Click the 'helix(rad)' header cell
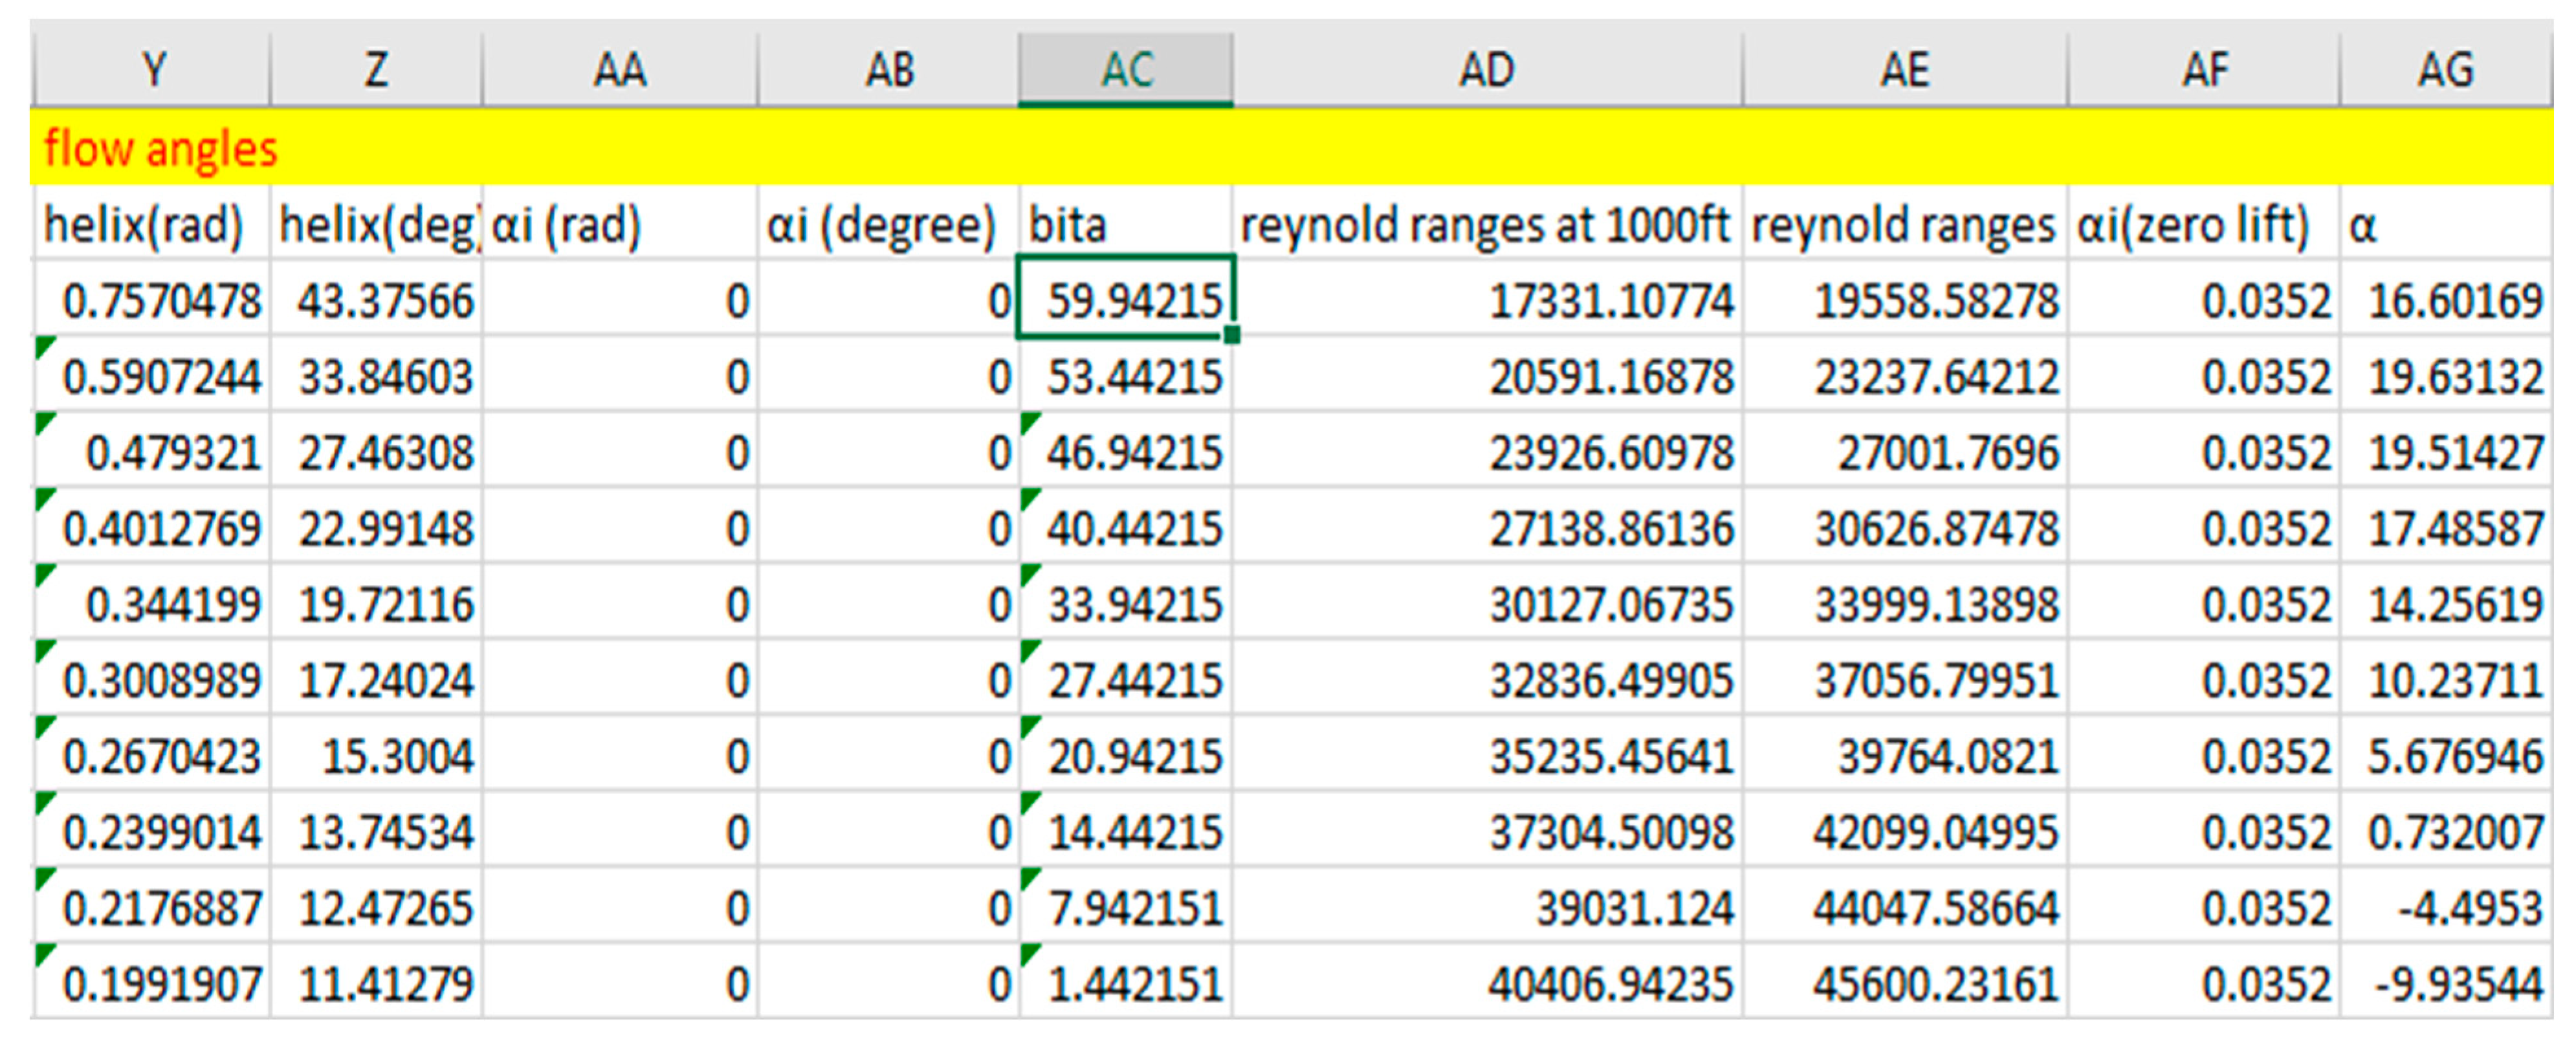2576x1041 pixels. 144,224
